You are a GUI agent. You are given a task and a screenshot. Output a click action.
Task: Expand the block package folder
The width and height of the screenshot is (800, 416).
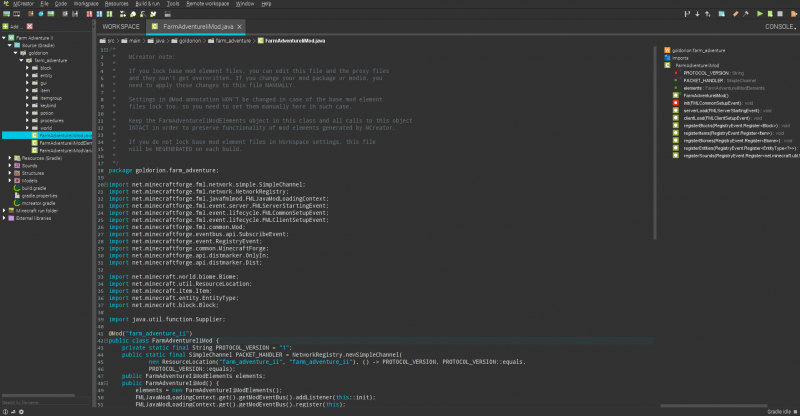pyautogui.click(x=28, y=68)
